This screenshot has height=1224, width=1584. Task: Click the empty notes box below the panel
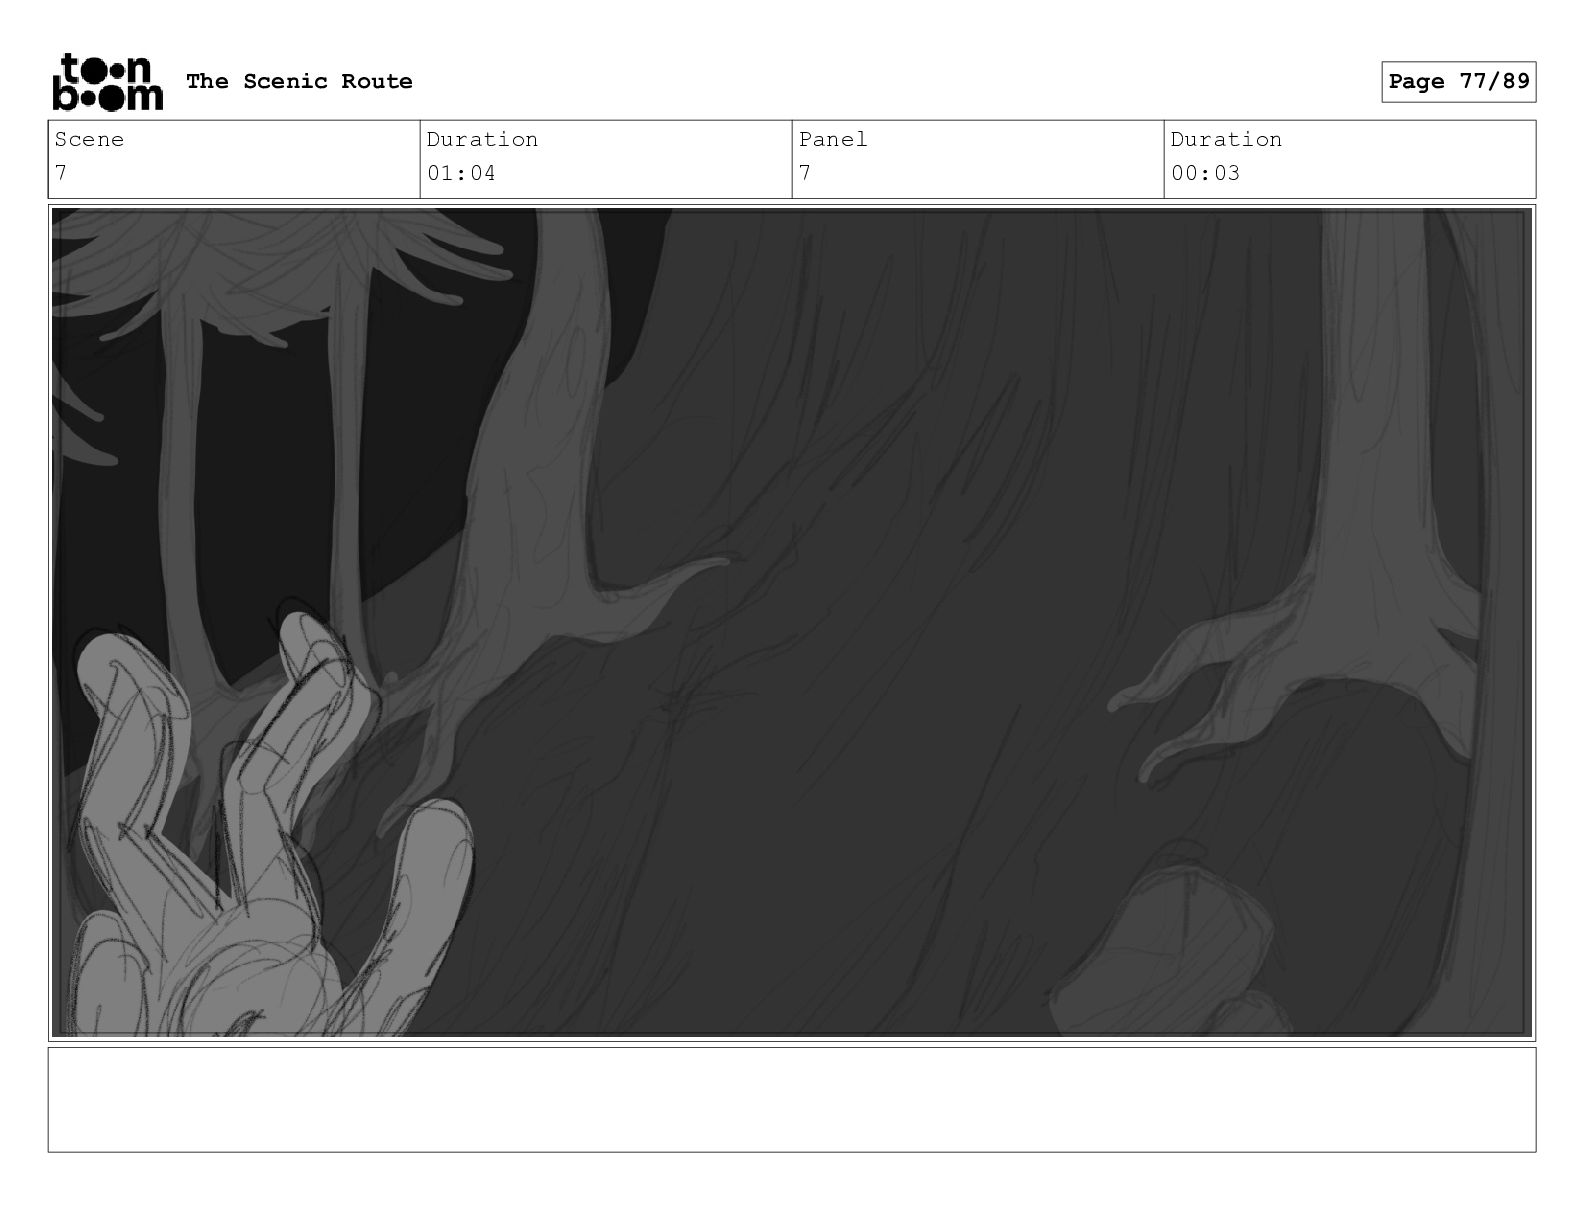(792, 1099)
